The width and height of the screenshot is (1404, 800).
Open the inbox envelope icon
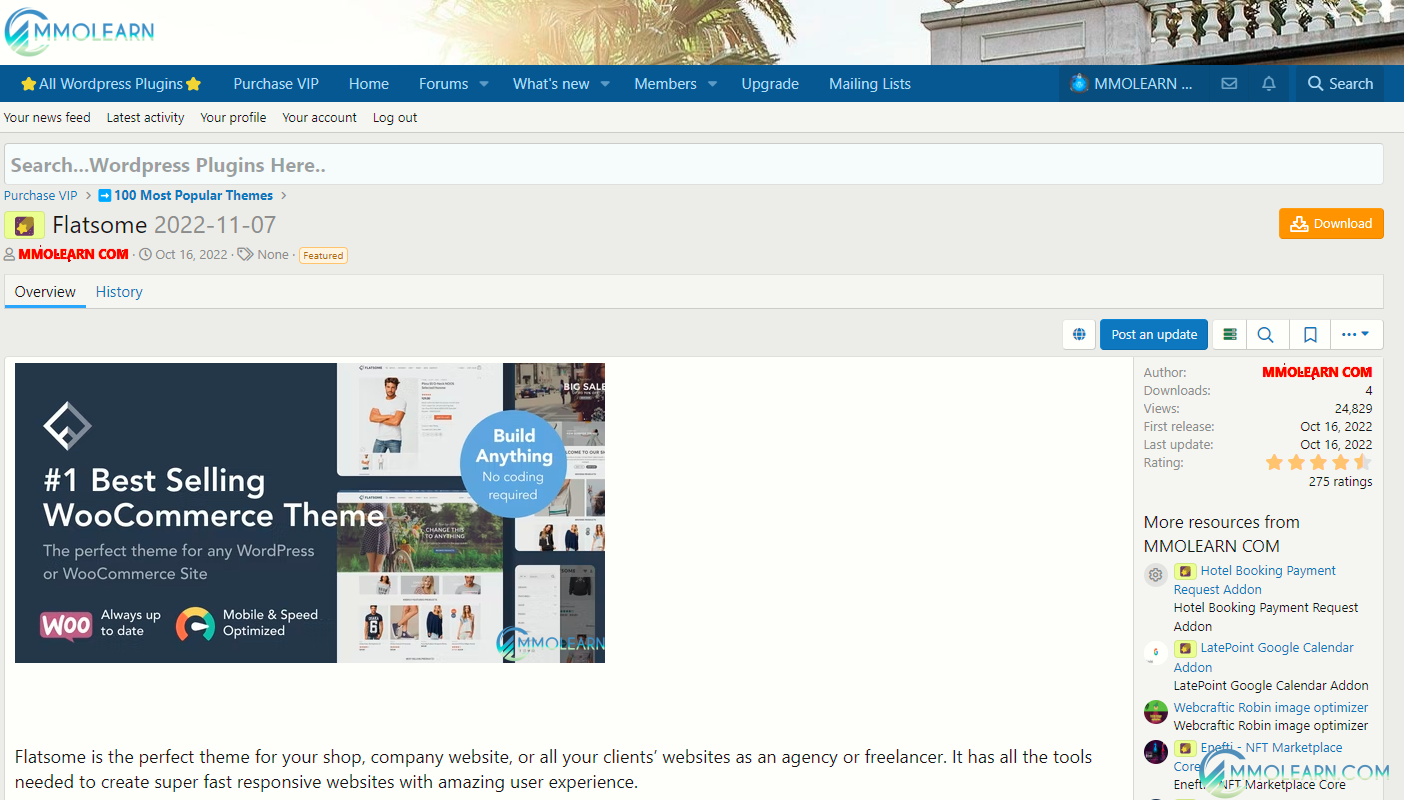(1229, 84)
